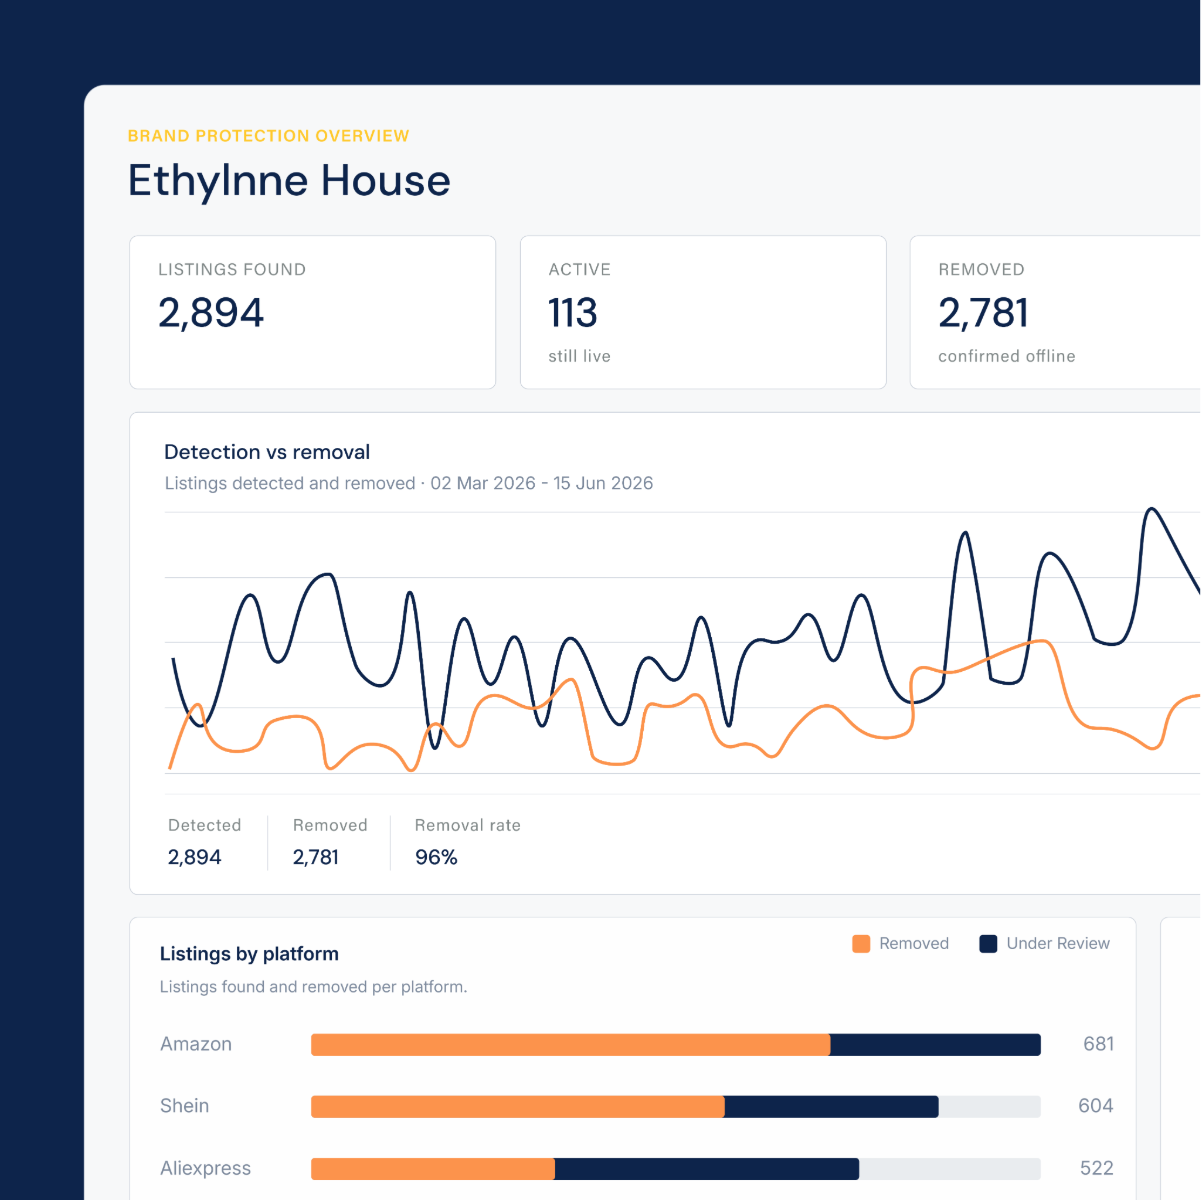Click the Shein count 604
Image resolution: width=1201 pixels, height=1200 pixels.
click(x=1096, y=1106)
